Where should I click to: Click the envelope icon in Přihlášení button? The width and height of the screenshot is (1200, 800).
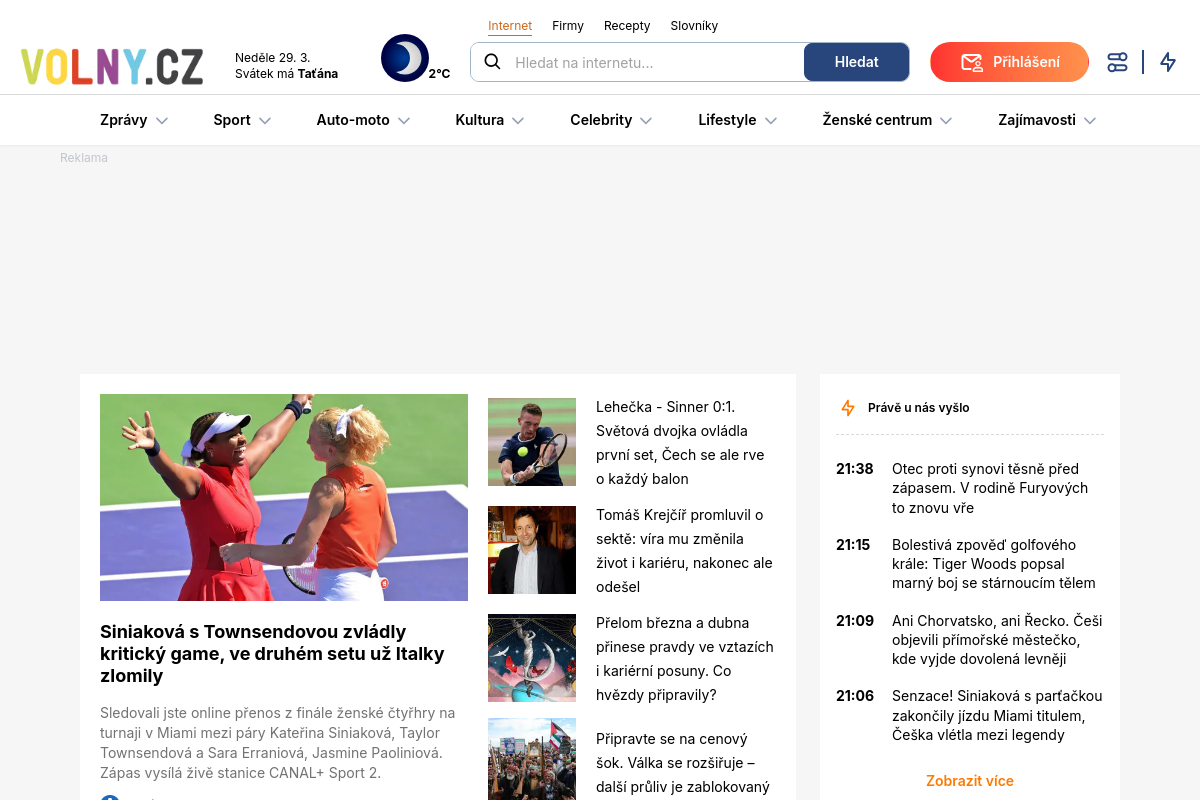(x=971, y=62)
